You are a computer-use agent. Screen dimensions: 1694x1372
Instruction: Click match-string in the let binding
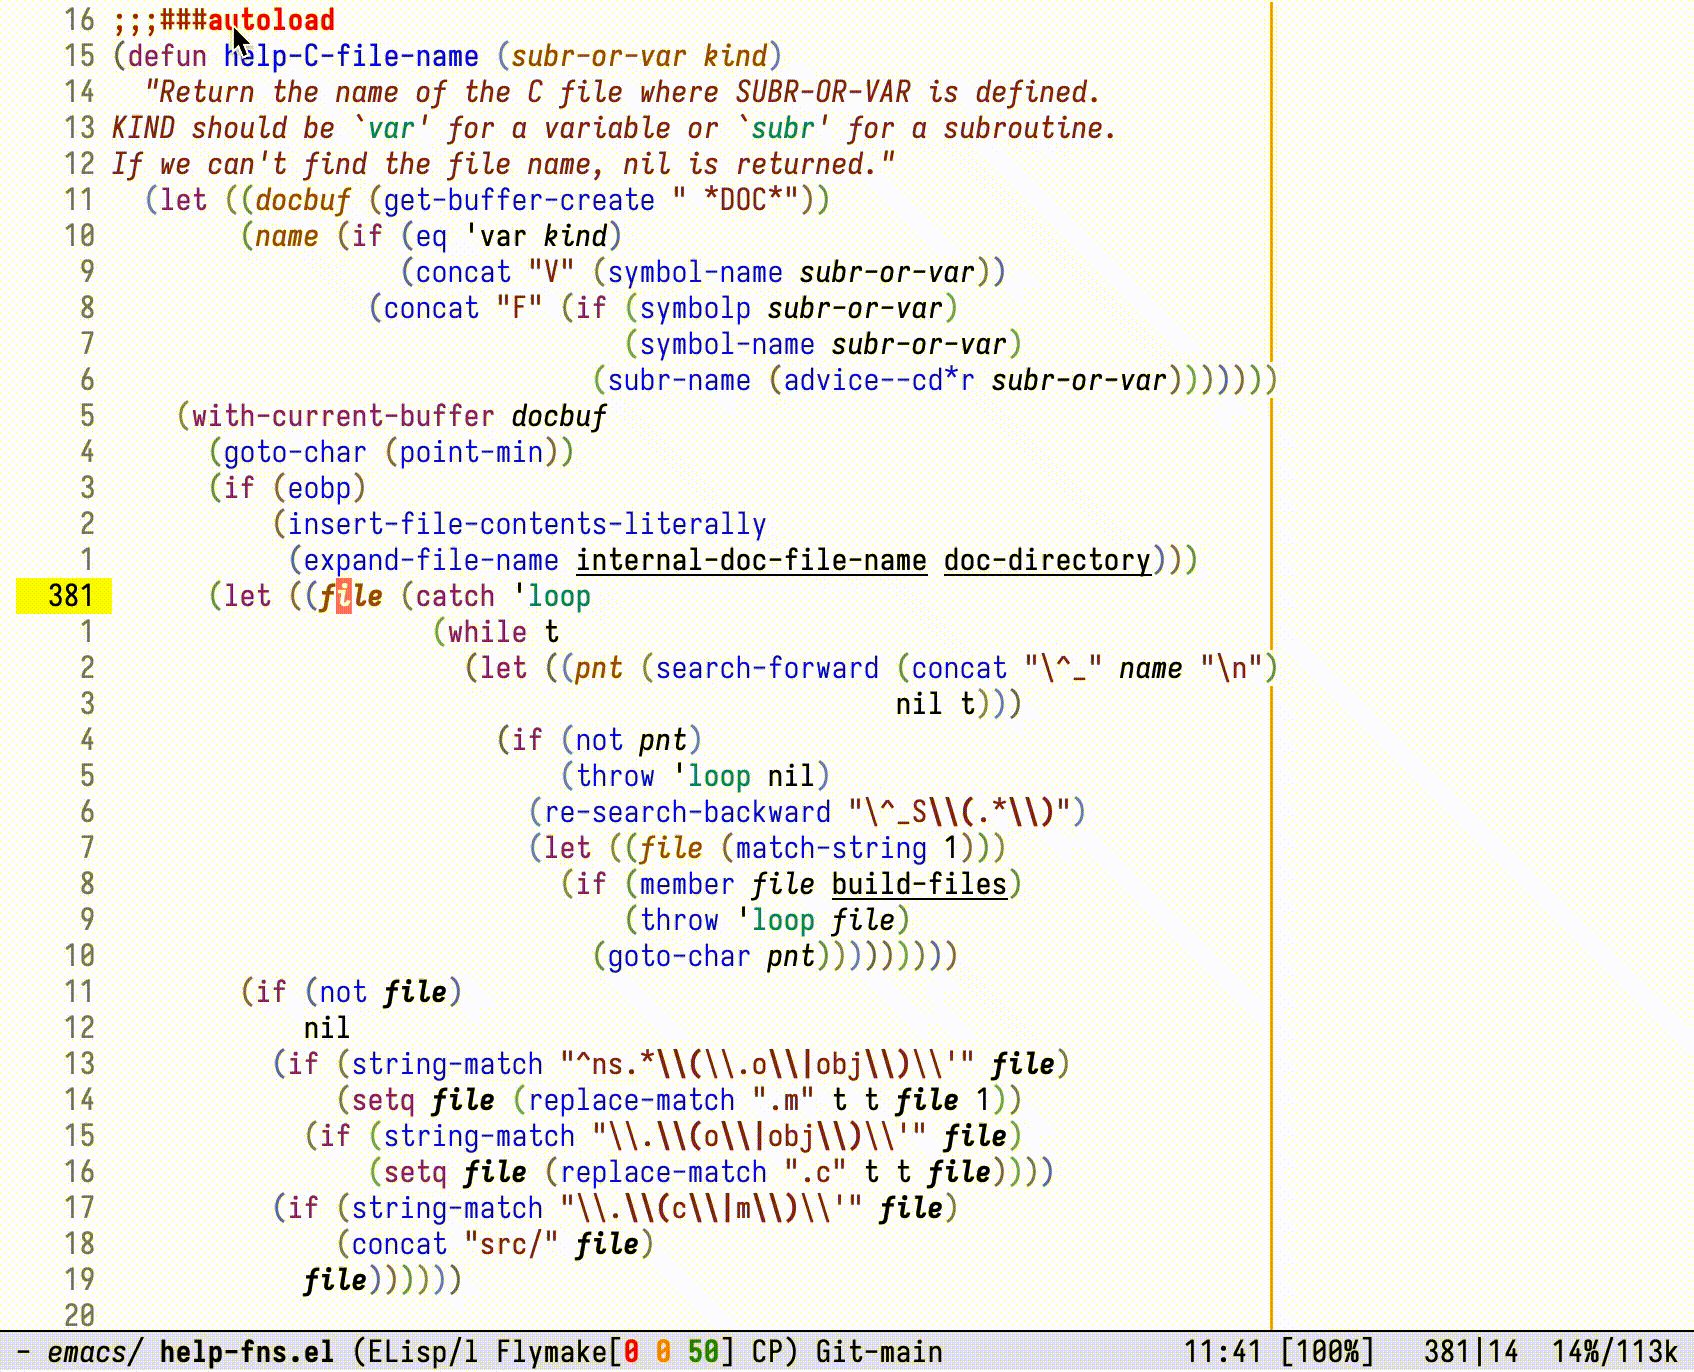pyautogui.click(x=831, y=848)
